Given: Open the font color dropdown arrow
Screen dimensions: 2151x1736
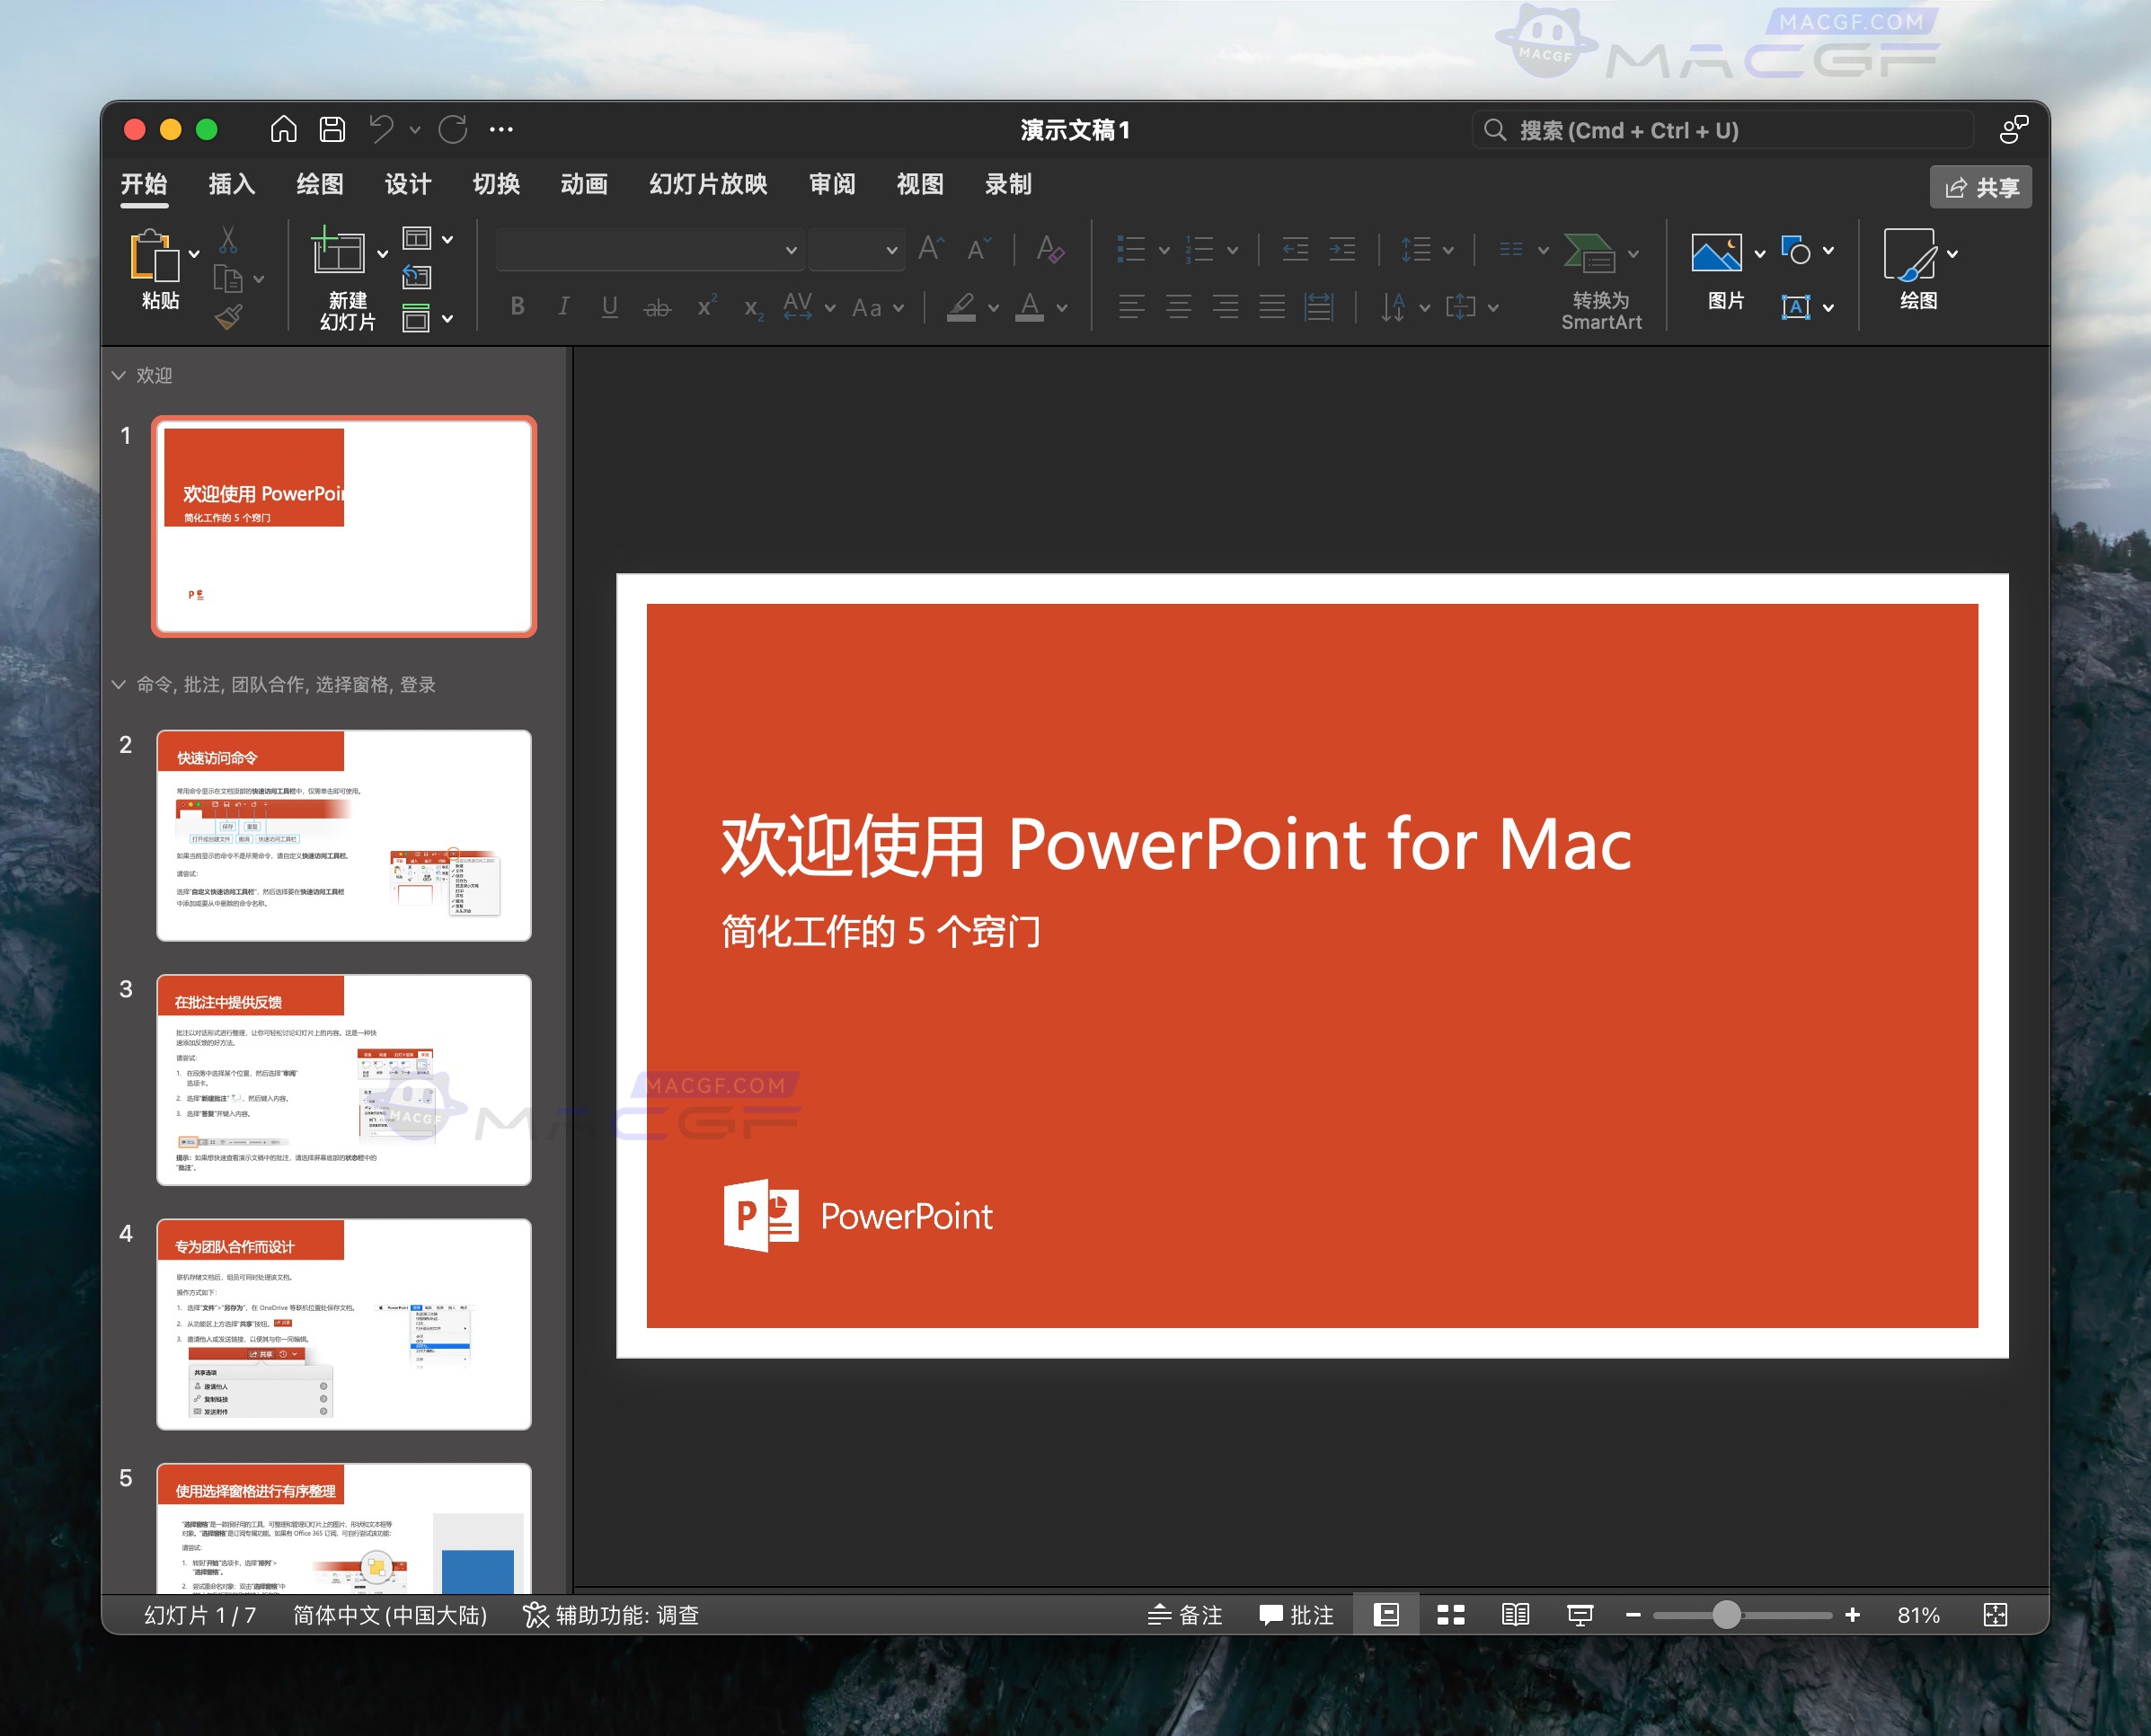Looking at the screenshot, I should (x=1061, y=308).
